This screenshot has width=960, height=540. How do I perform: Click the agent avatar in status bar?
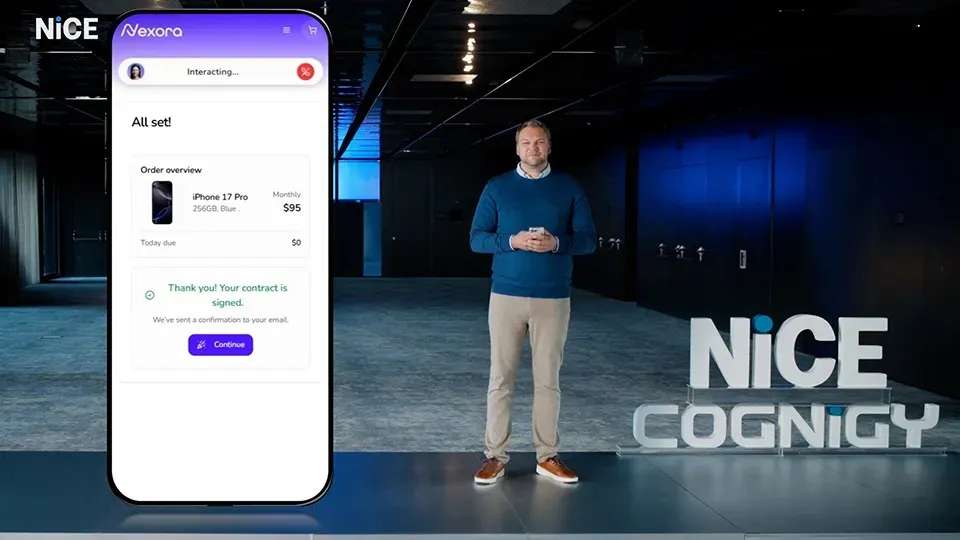point(136,71)
